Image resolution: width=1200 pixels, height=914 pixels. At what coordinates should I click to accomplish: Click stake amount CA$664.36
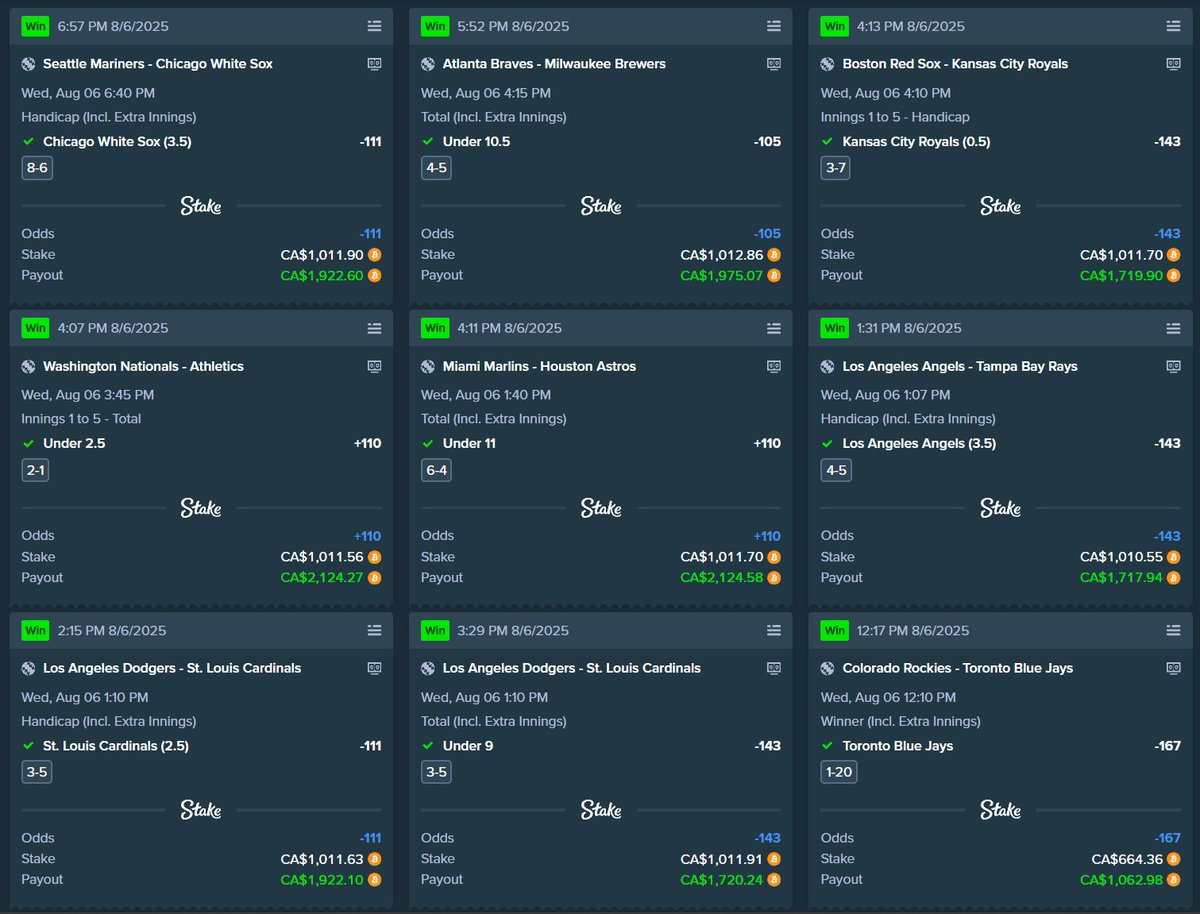pos(1128,858)
